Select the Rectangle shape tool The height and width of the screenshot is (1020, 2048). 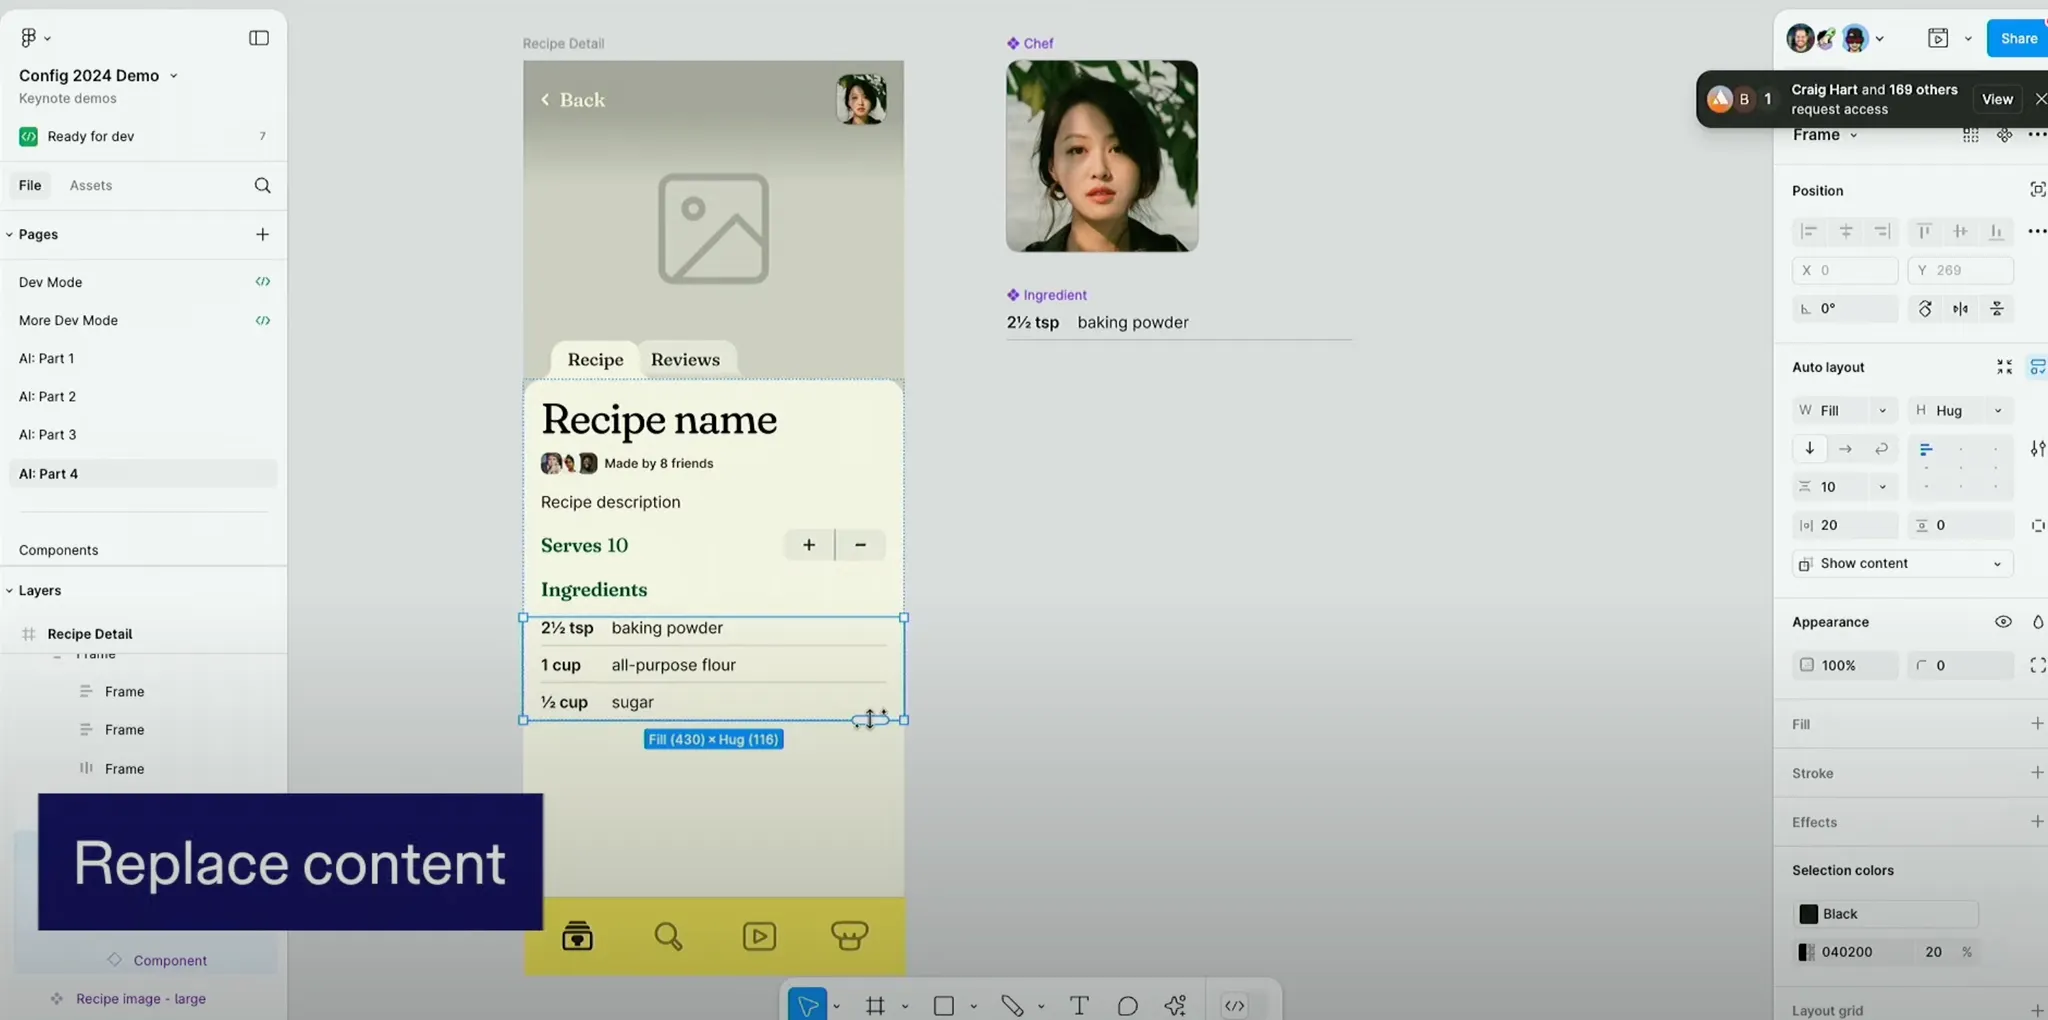943,1005
